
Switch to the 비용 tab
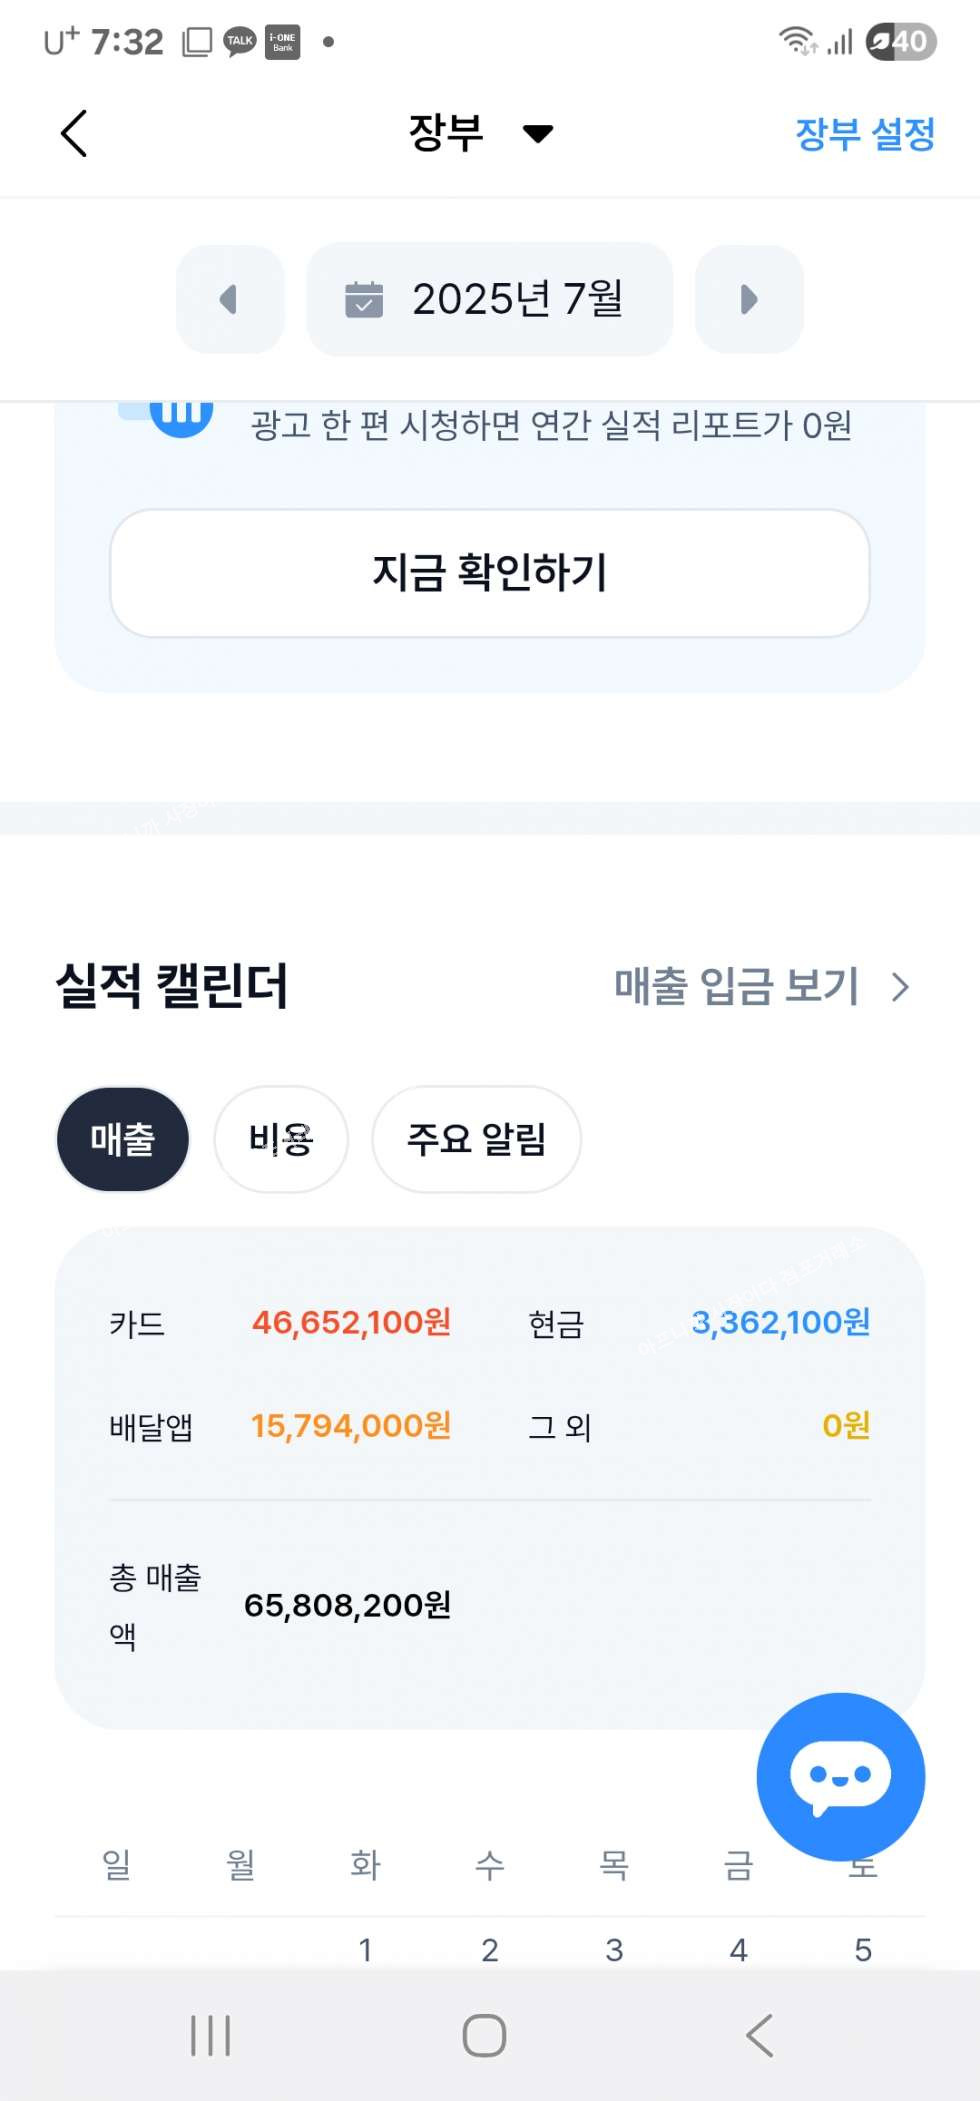[x=281, y=1139]
